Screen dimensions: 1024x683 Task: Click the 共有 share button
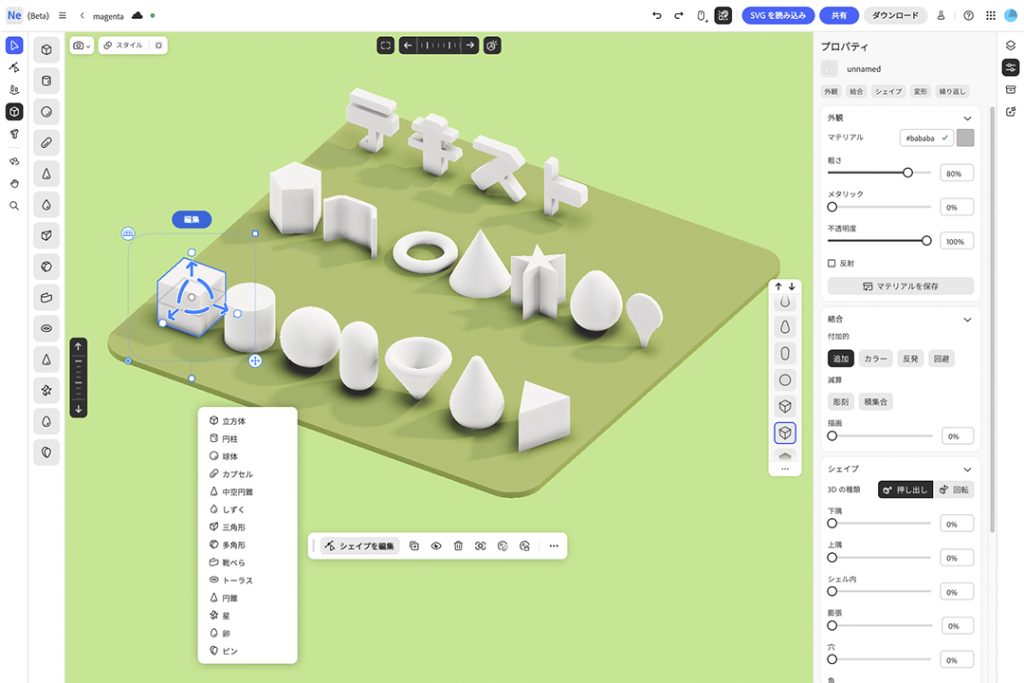tap(839, 16)
